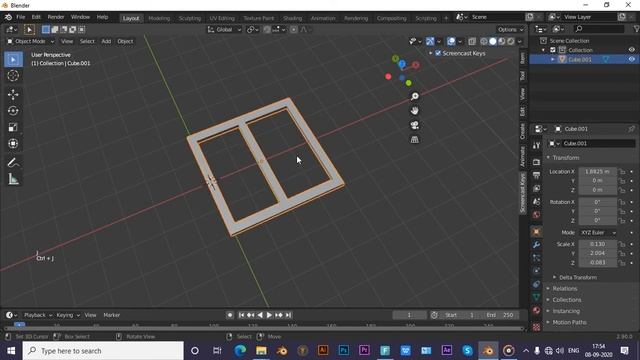Select the Scale tool
Viewport: 640px width, 360px height.
(x=13, y=127)
